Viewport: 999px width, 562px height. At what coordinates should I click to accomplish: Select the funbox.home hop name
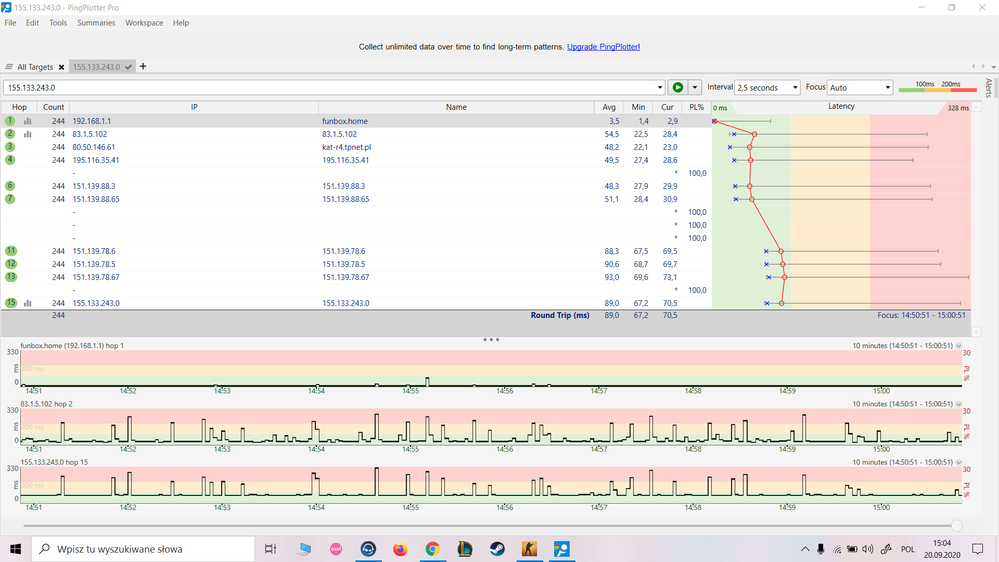pyautogui.click(x=345, y=121)
